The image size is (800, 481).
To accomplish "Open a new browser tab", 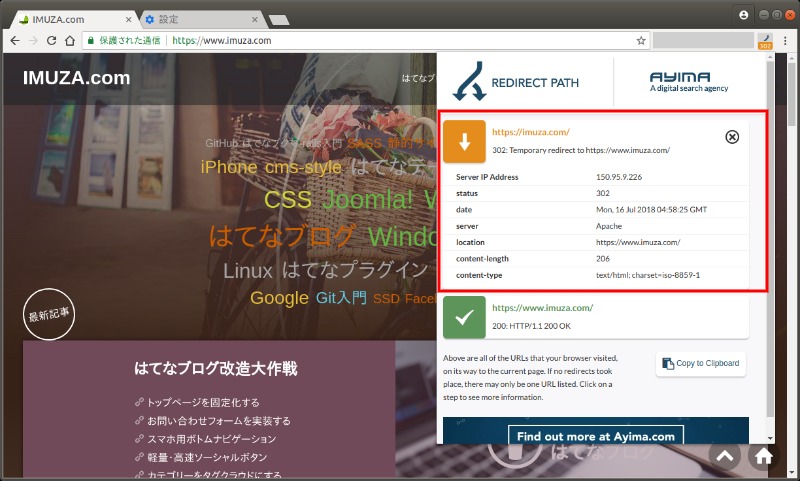I will pos(279,20).
